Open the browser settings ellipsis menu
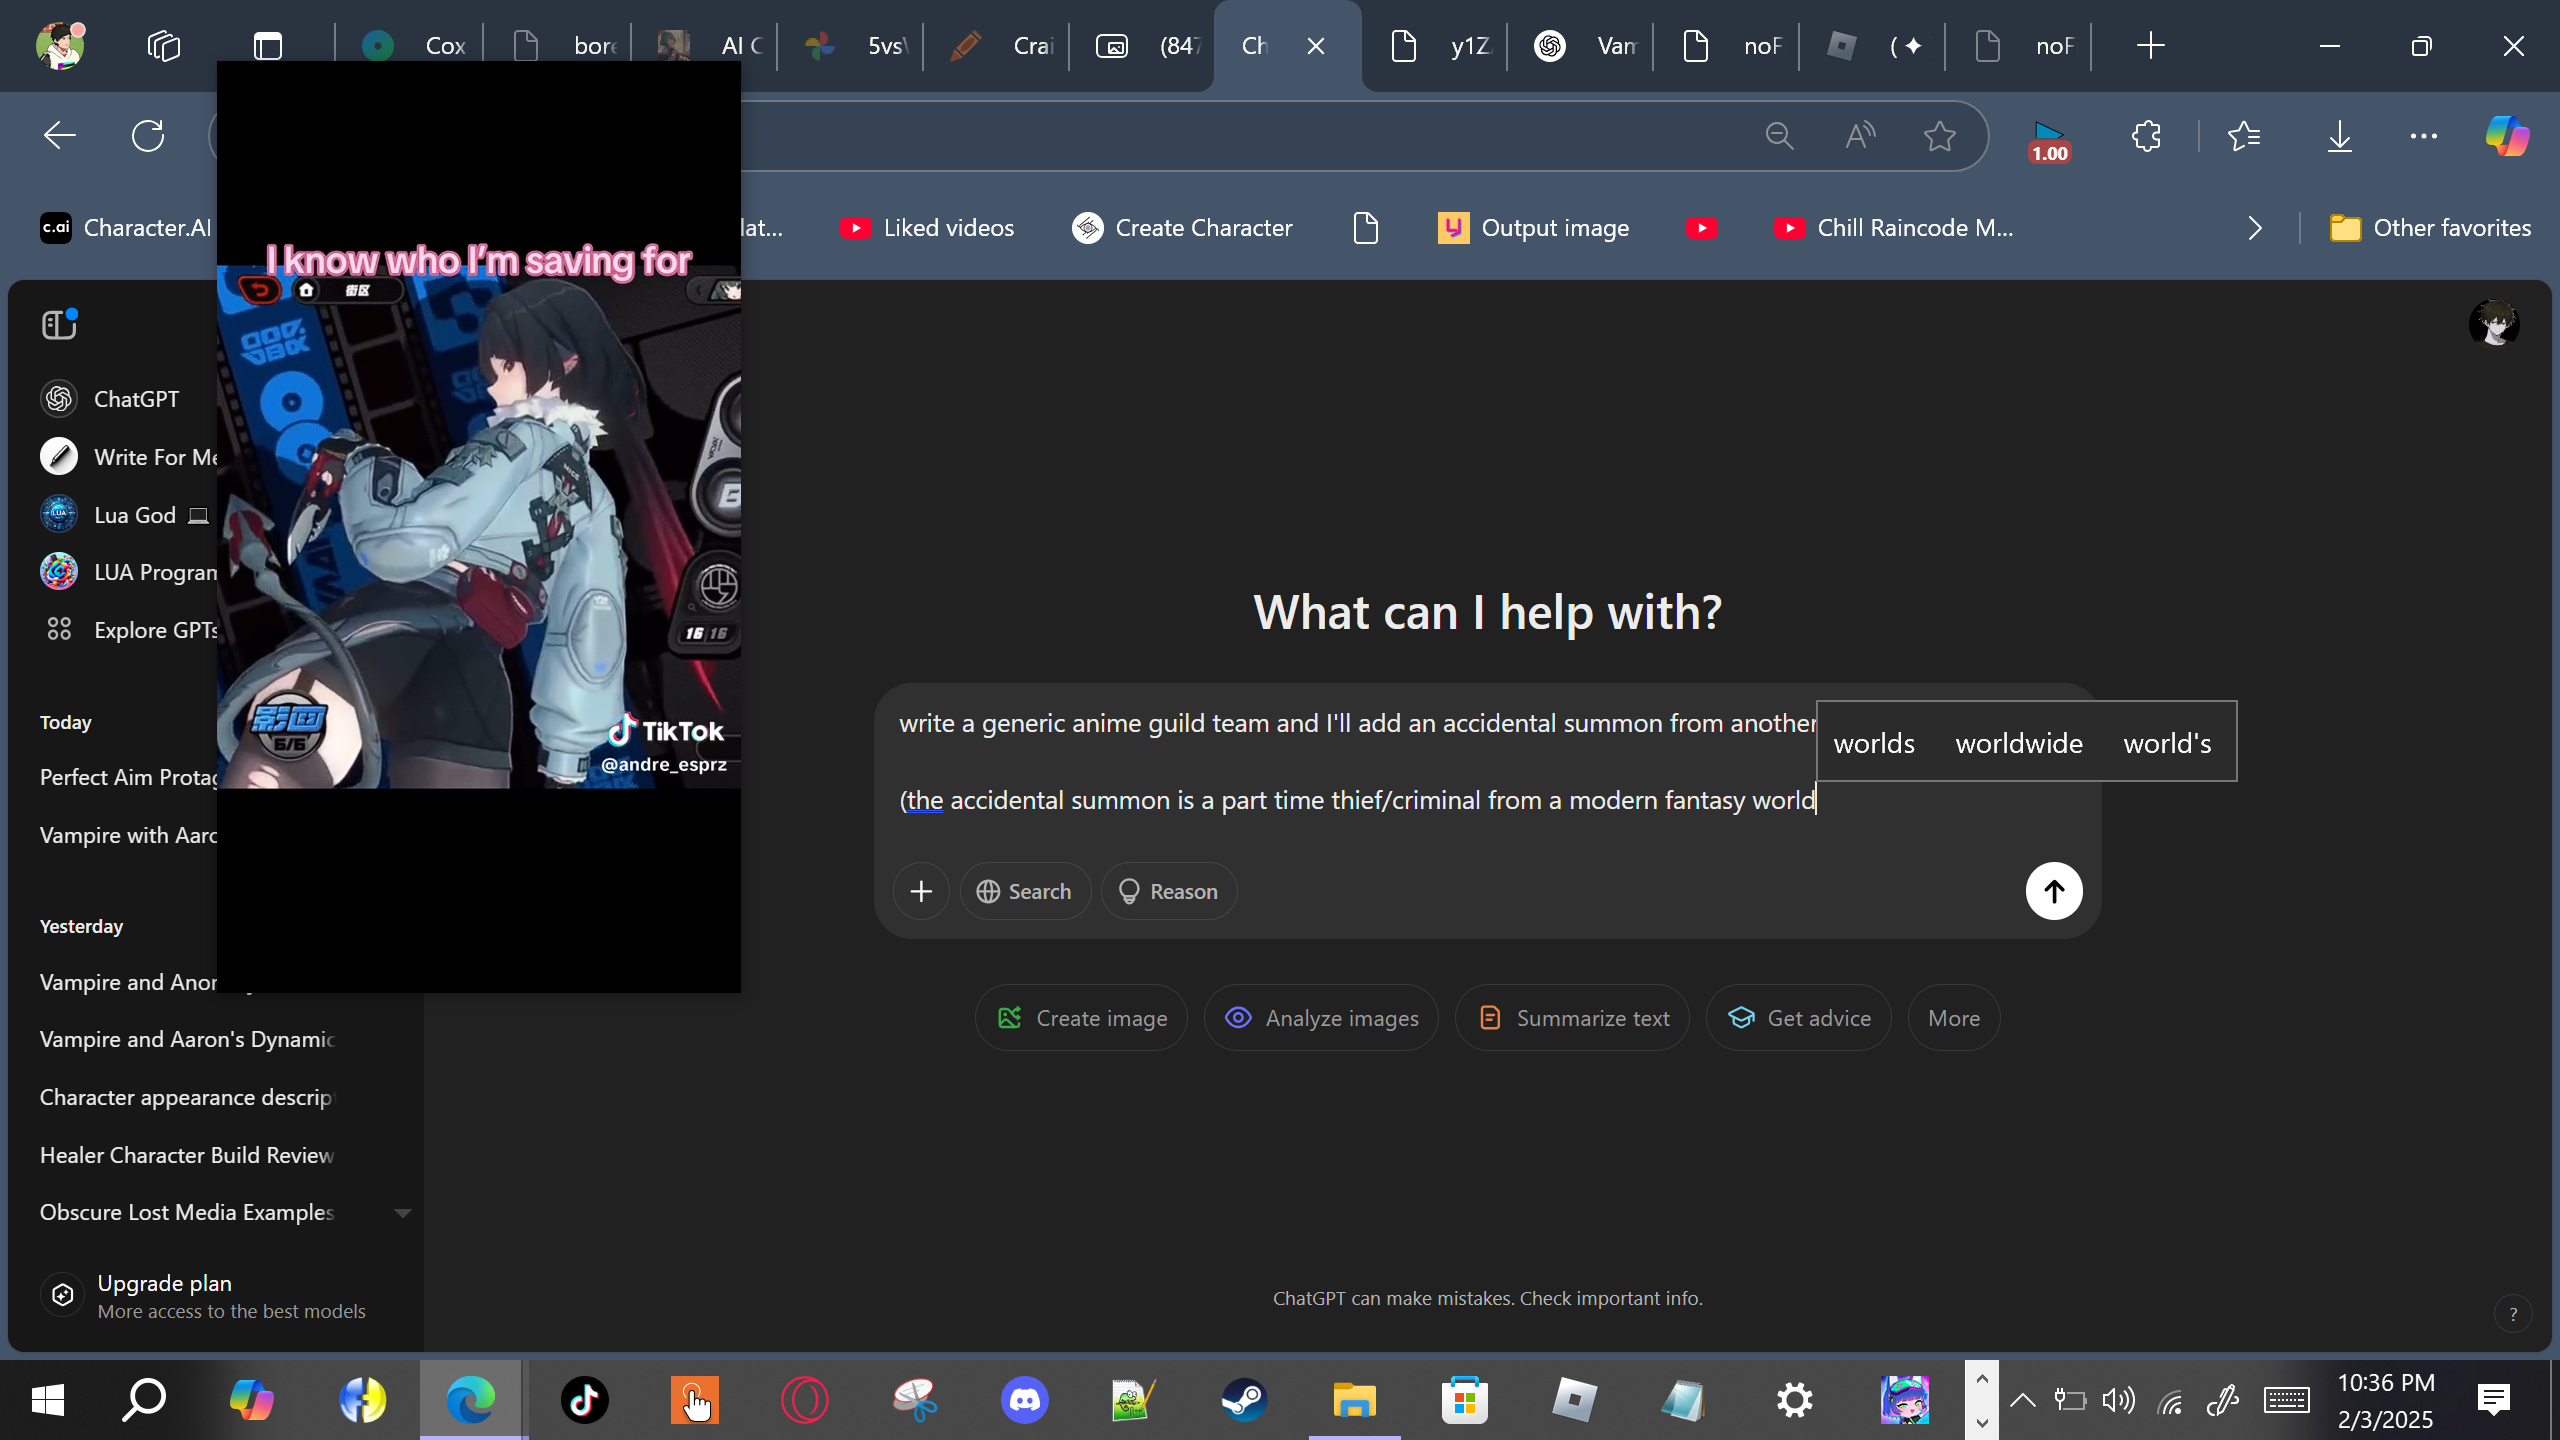The width and height of the screenshot is (2560, 1440). coord(2424,136)
